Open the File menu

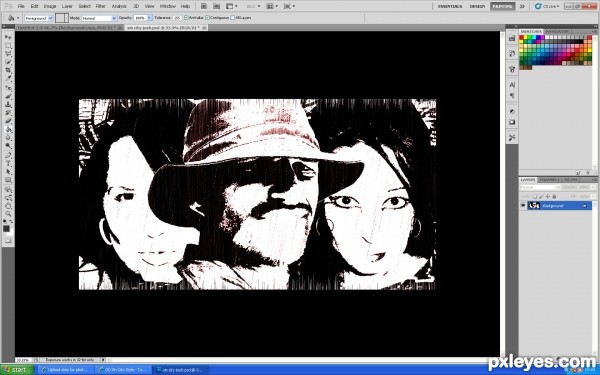tap(21, 6)
